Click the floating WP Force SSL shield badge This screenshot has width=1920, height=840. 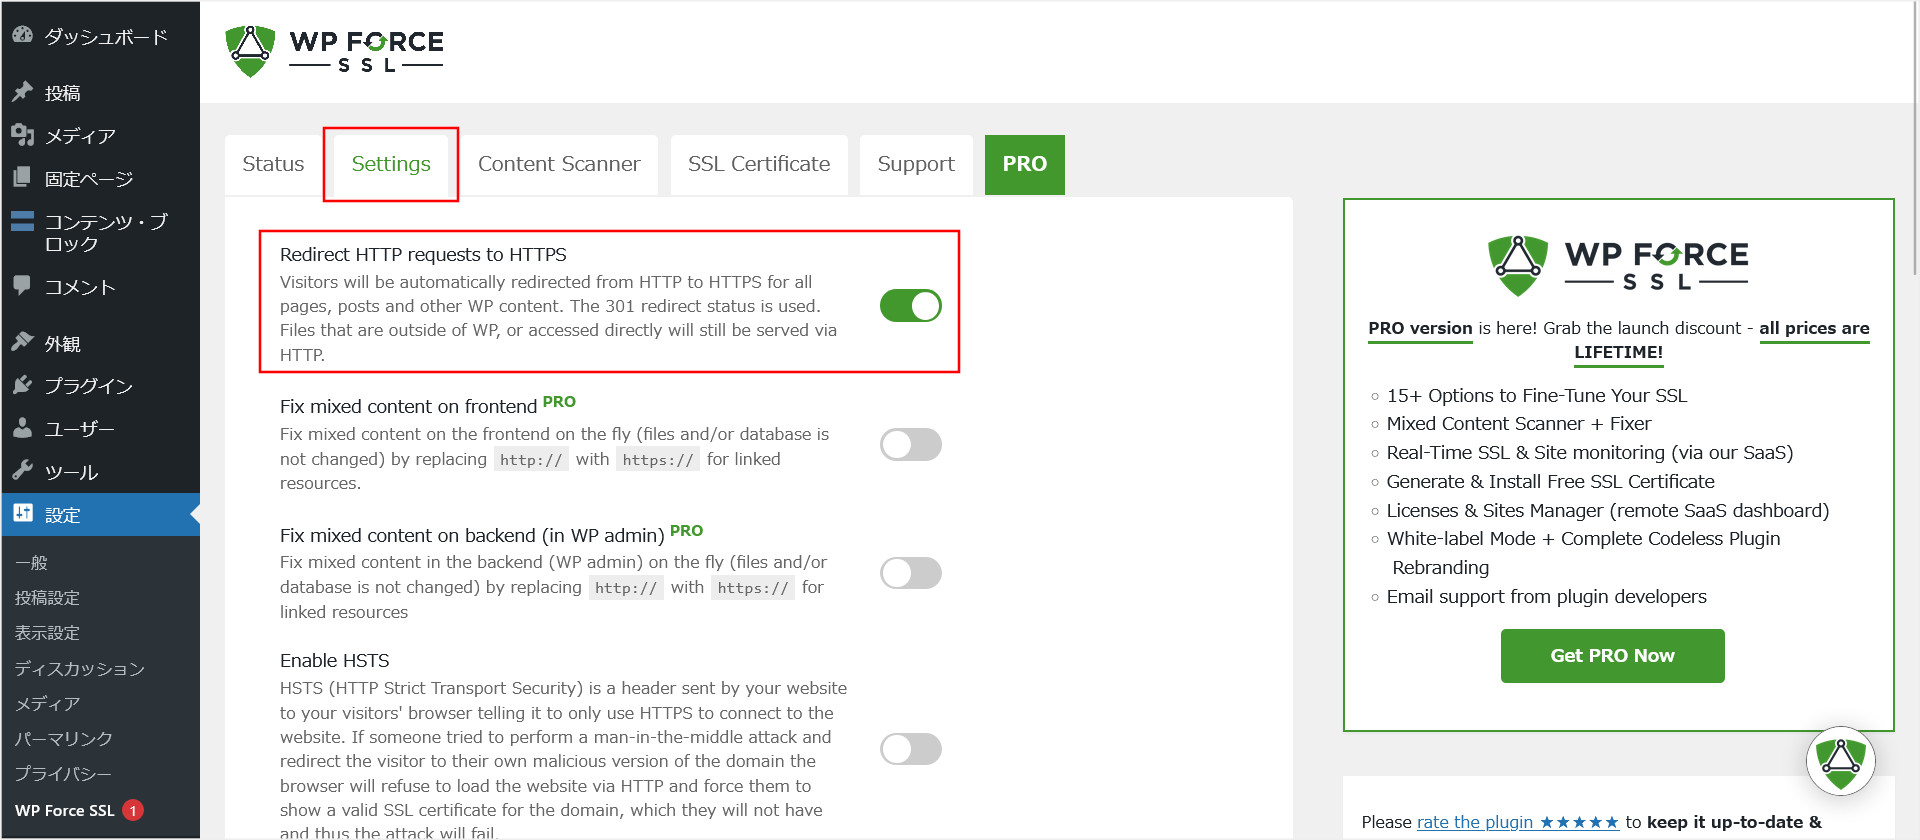(x=1840, y=760)
